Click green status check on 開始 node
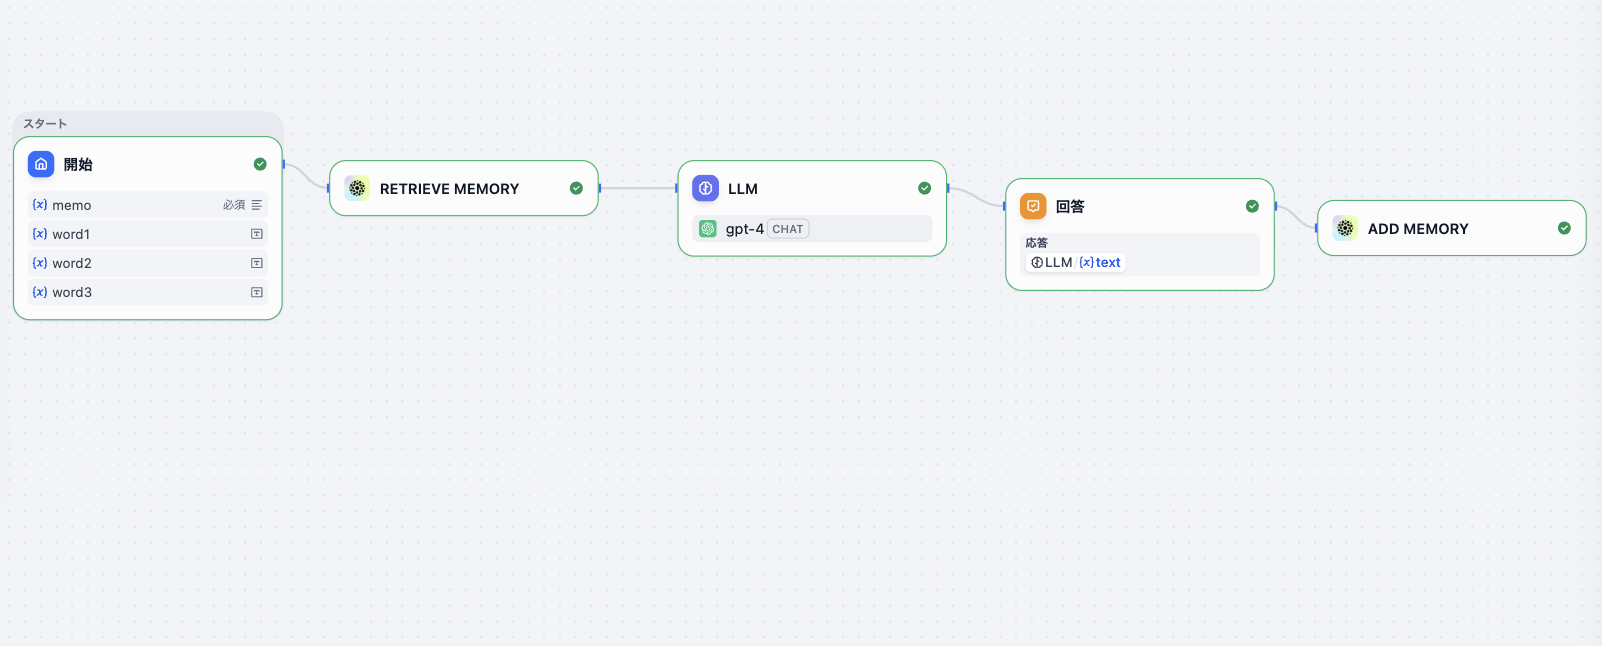Image resolution: width=1602 pixels, height=646 pixels. tap(260, 164)
